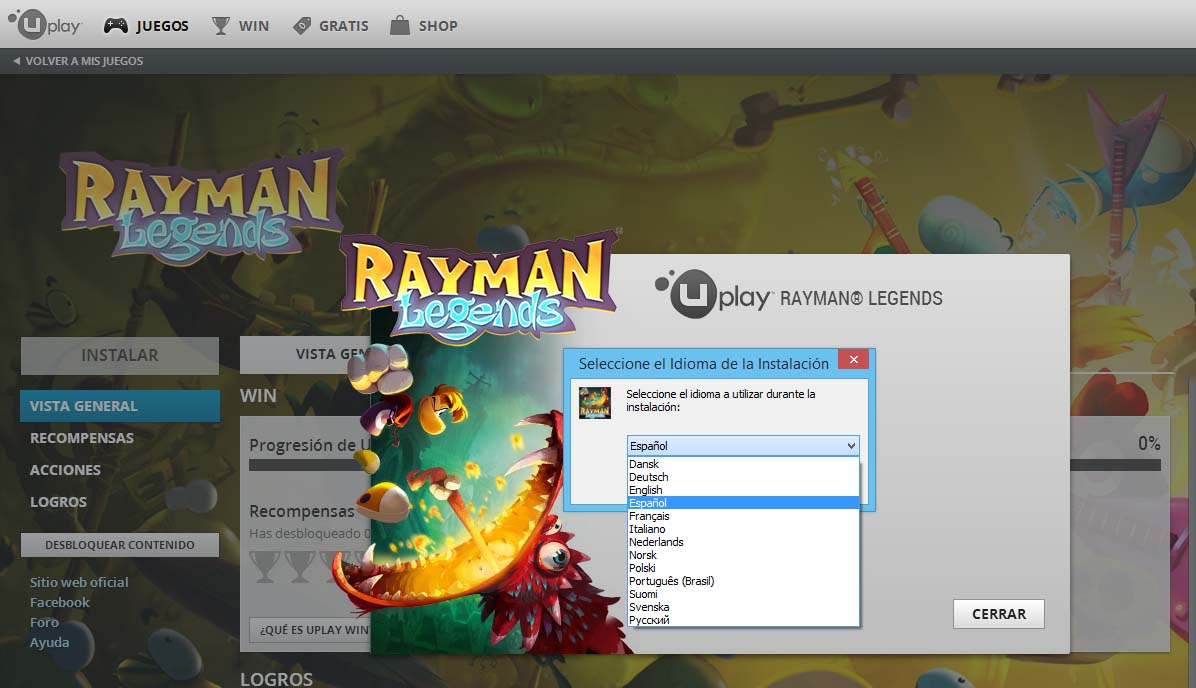Click the Instalar button

tap(120, 355)
